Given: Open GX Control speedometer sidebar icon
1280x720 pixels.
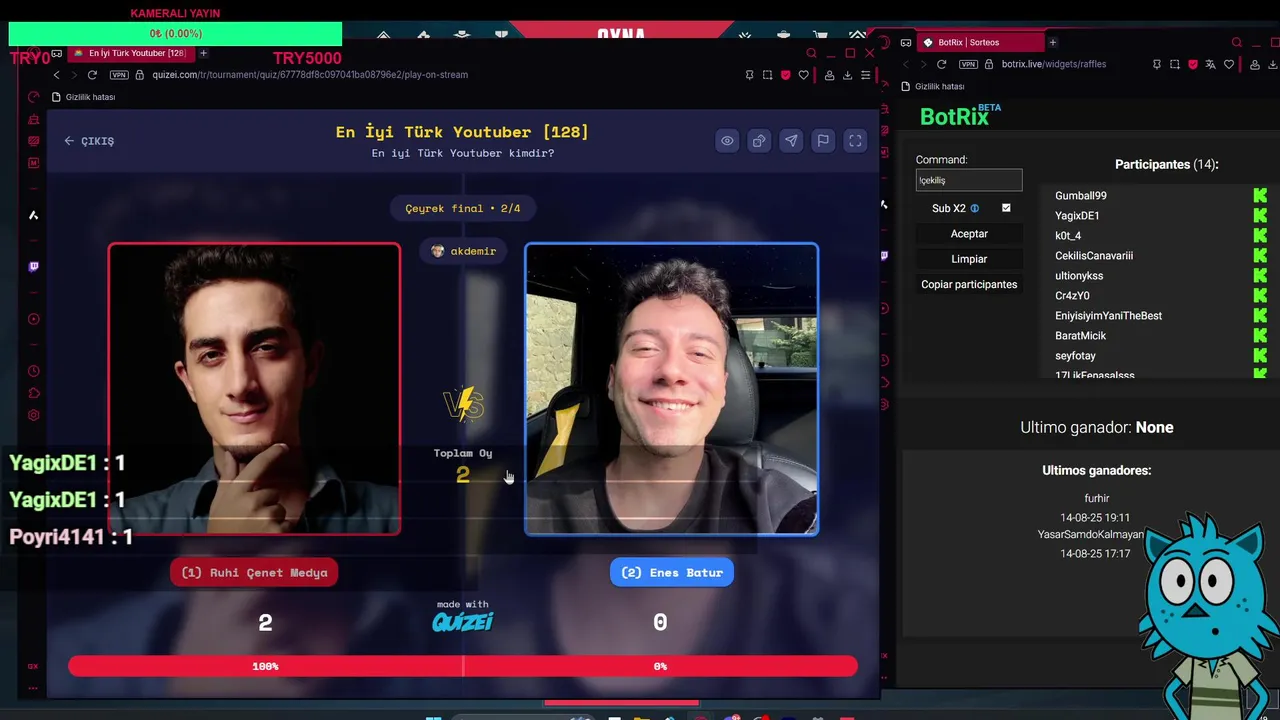Looking at the screenshot, I should click(33, 97).
